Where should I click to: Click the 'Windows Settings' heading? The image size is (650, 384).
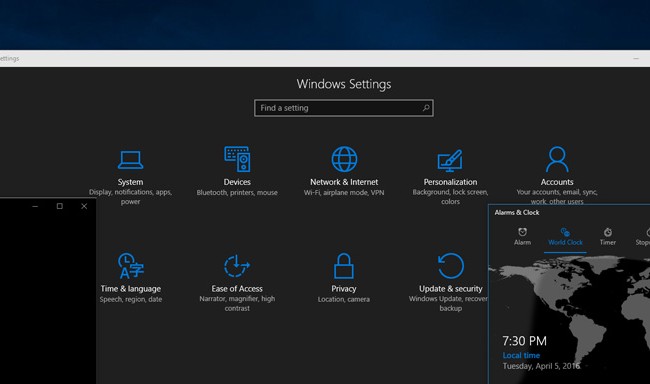click(x=344, y=84)
